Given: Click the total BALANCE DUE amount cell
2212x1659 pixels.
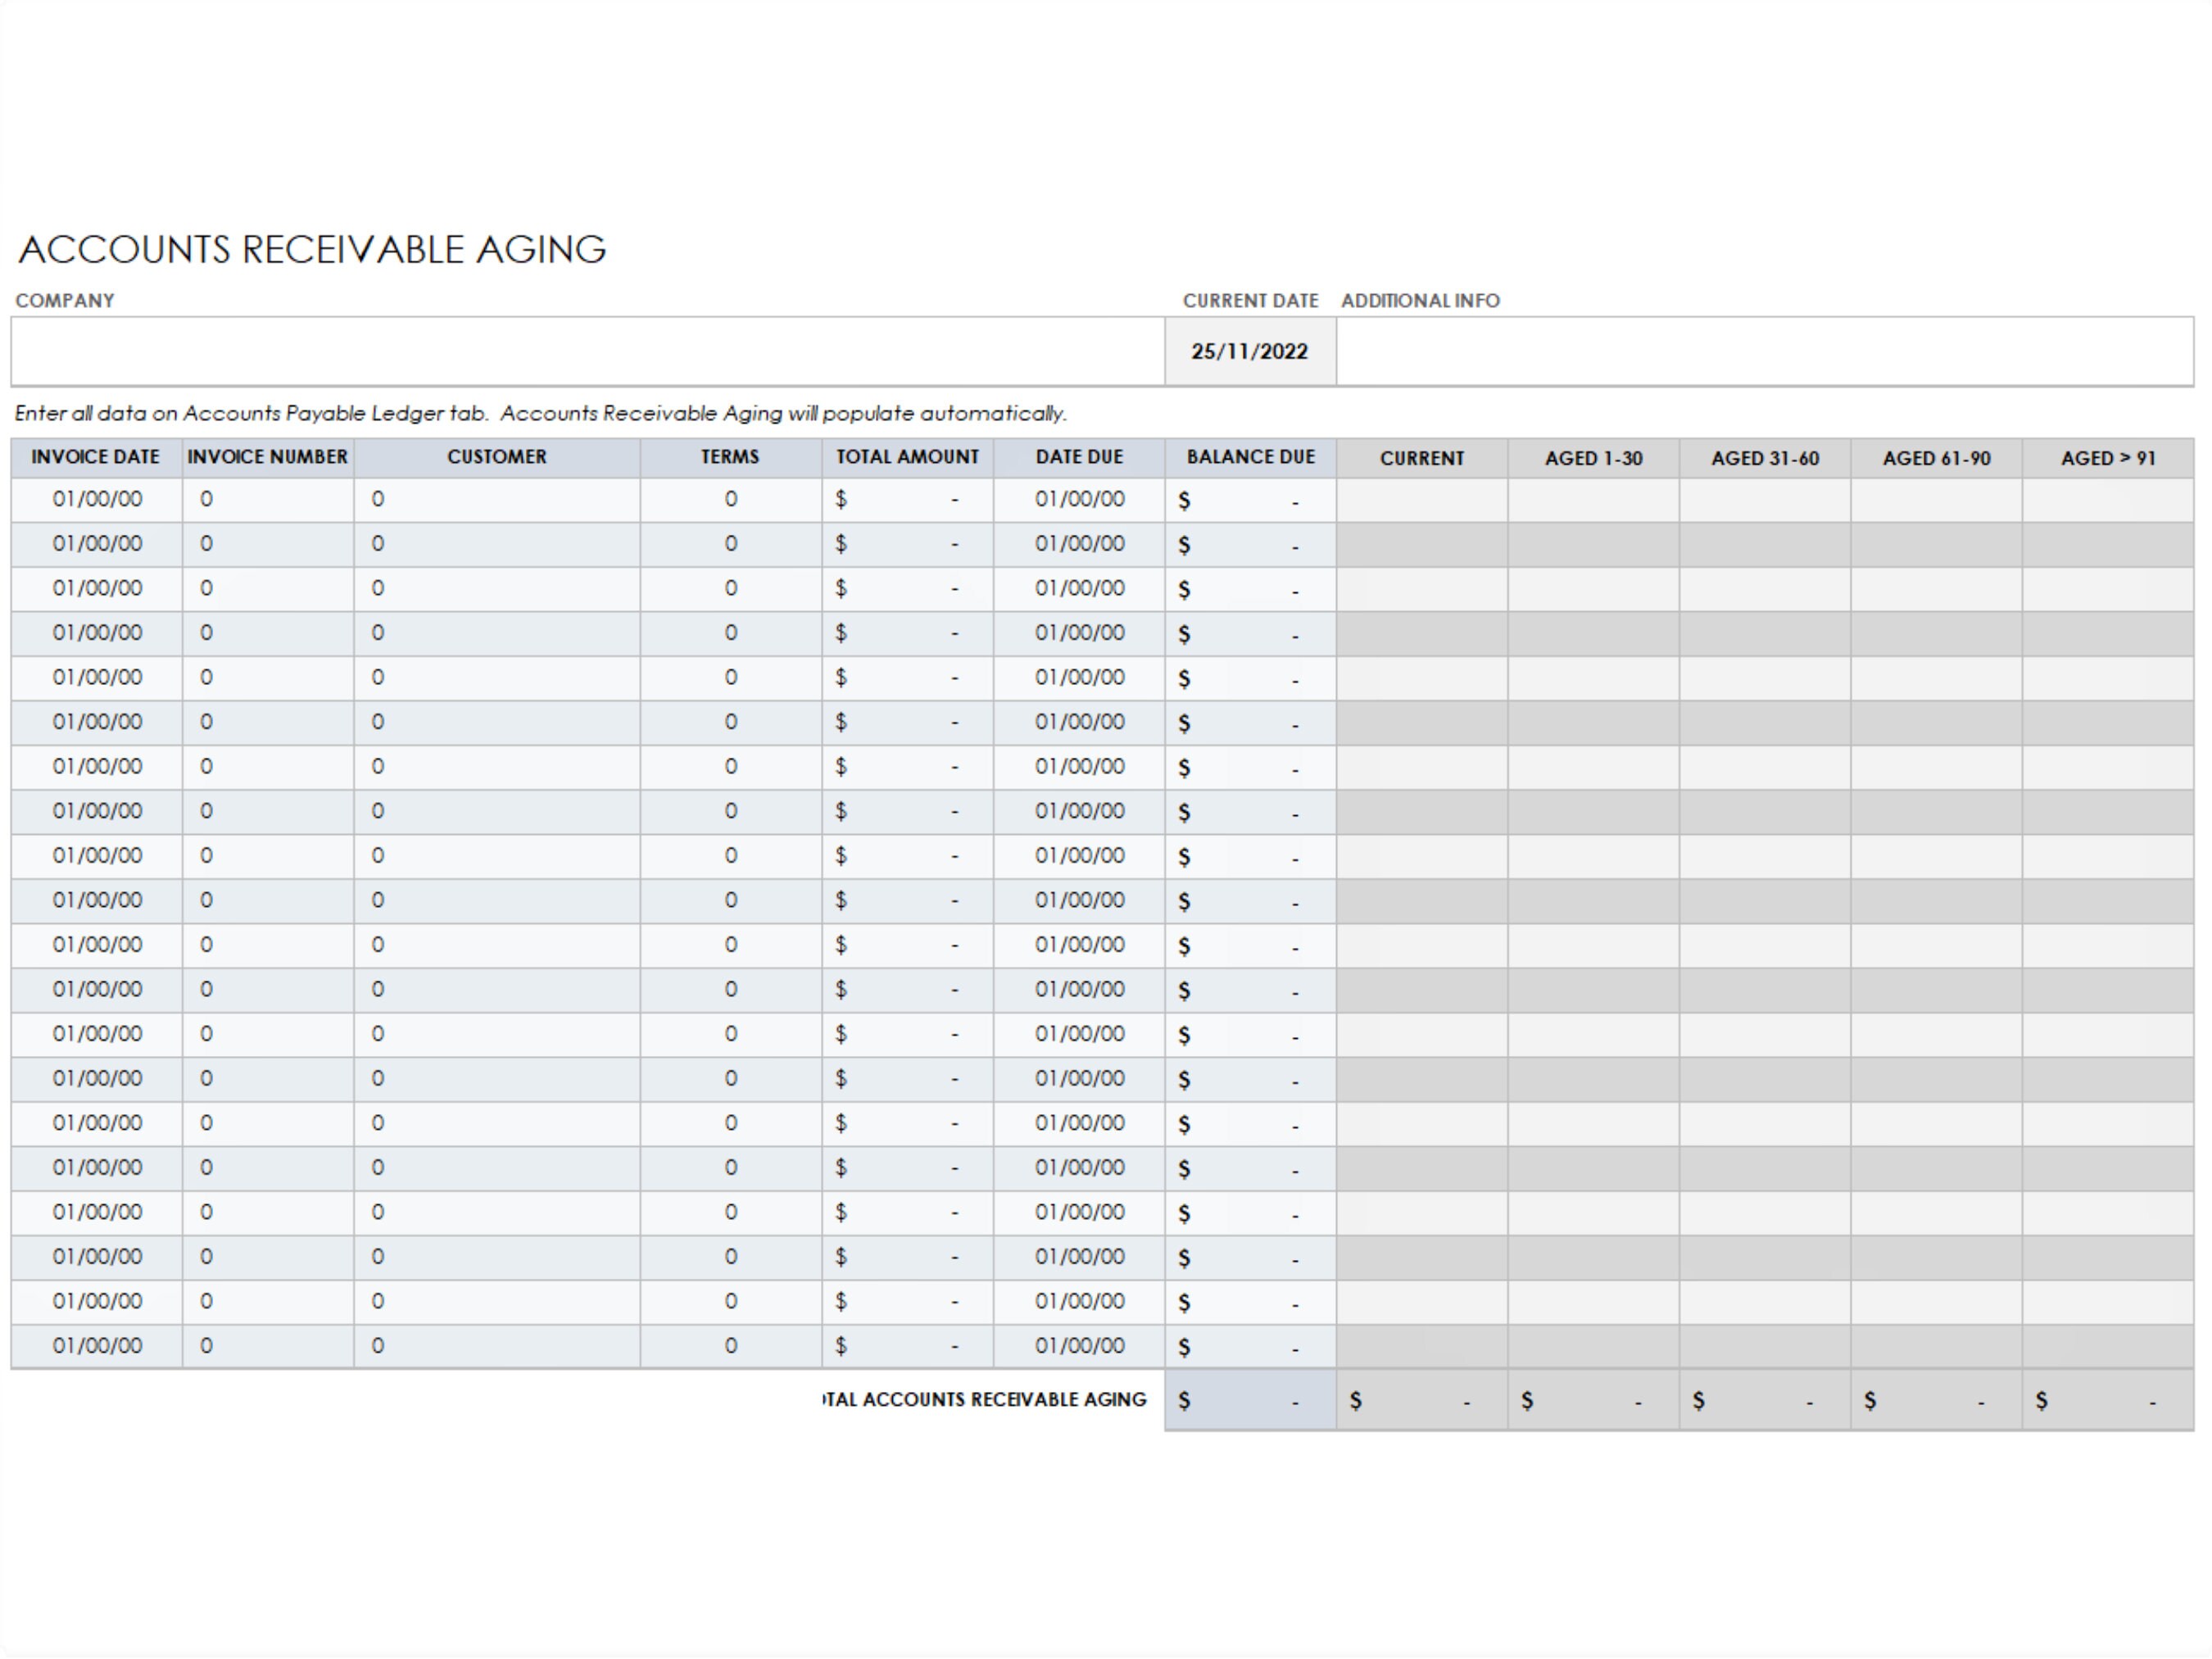Looking at the screenshot, I should [x=1250, y=1400].
